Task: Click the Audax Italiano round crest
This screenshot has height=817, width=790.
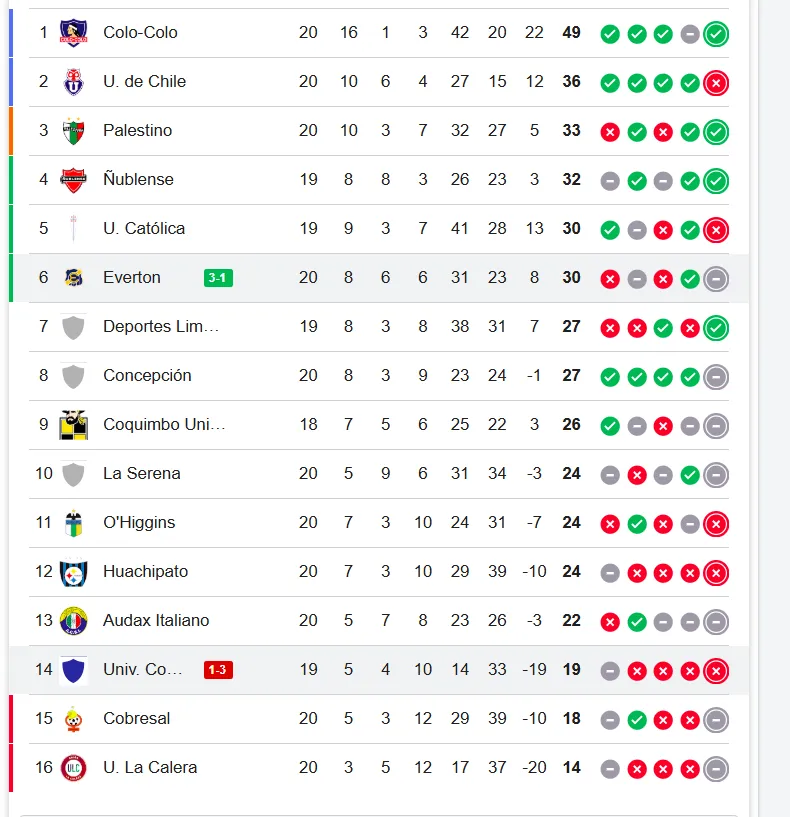Action: coord(73,621)
